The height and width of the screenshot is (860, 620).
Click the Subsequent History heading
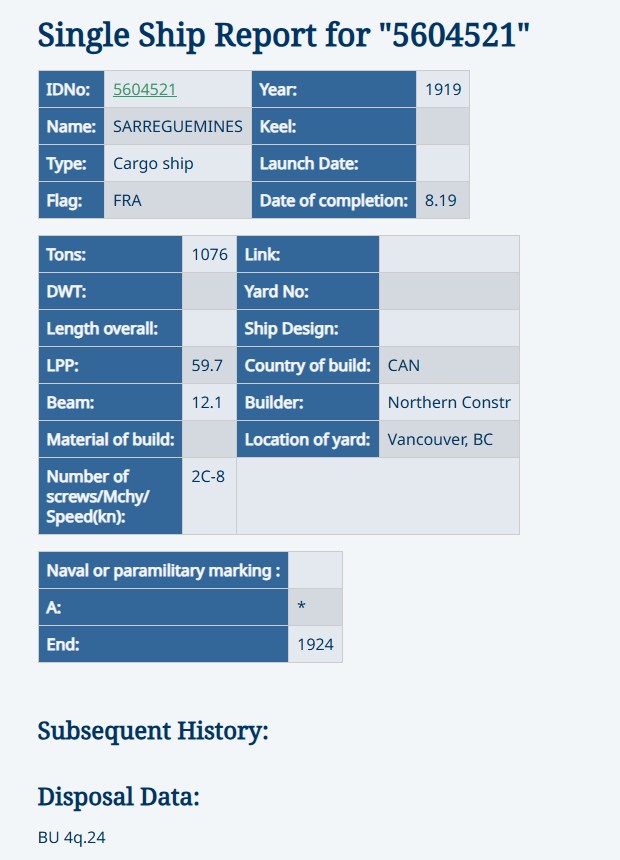click(153, 731)
